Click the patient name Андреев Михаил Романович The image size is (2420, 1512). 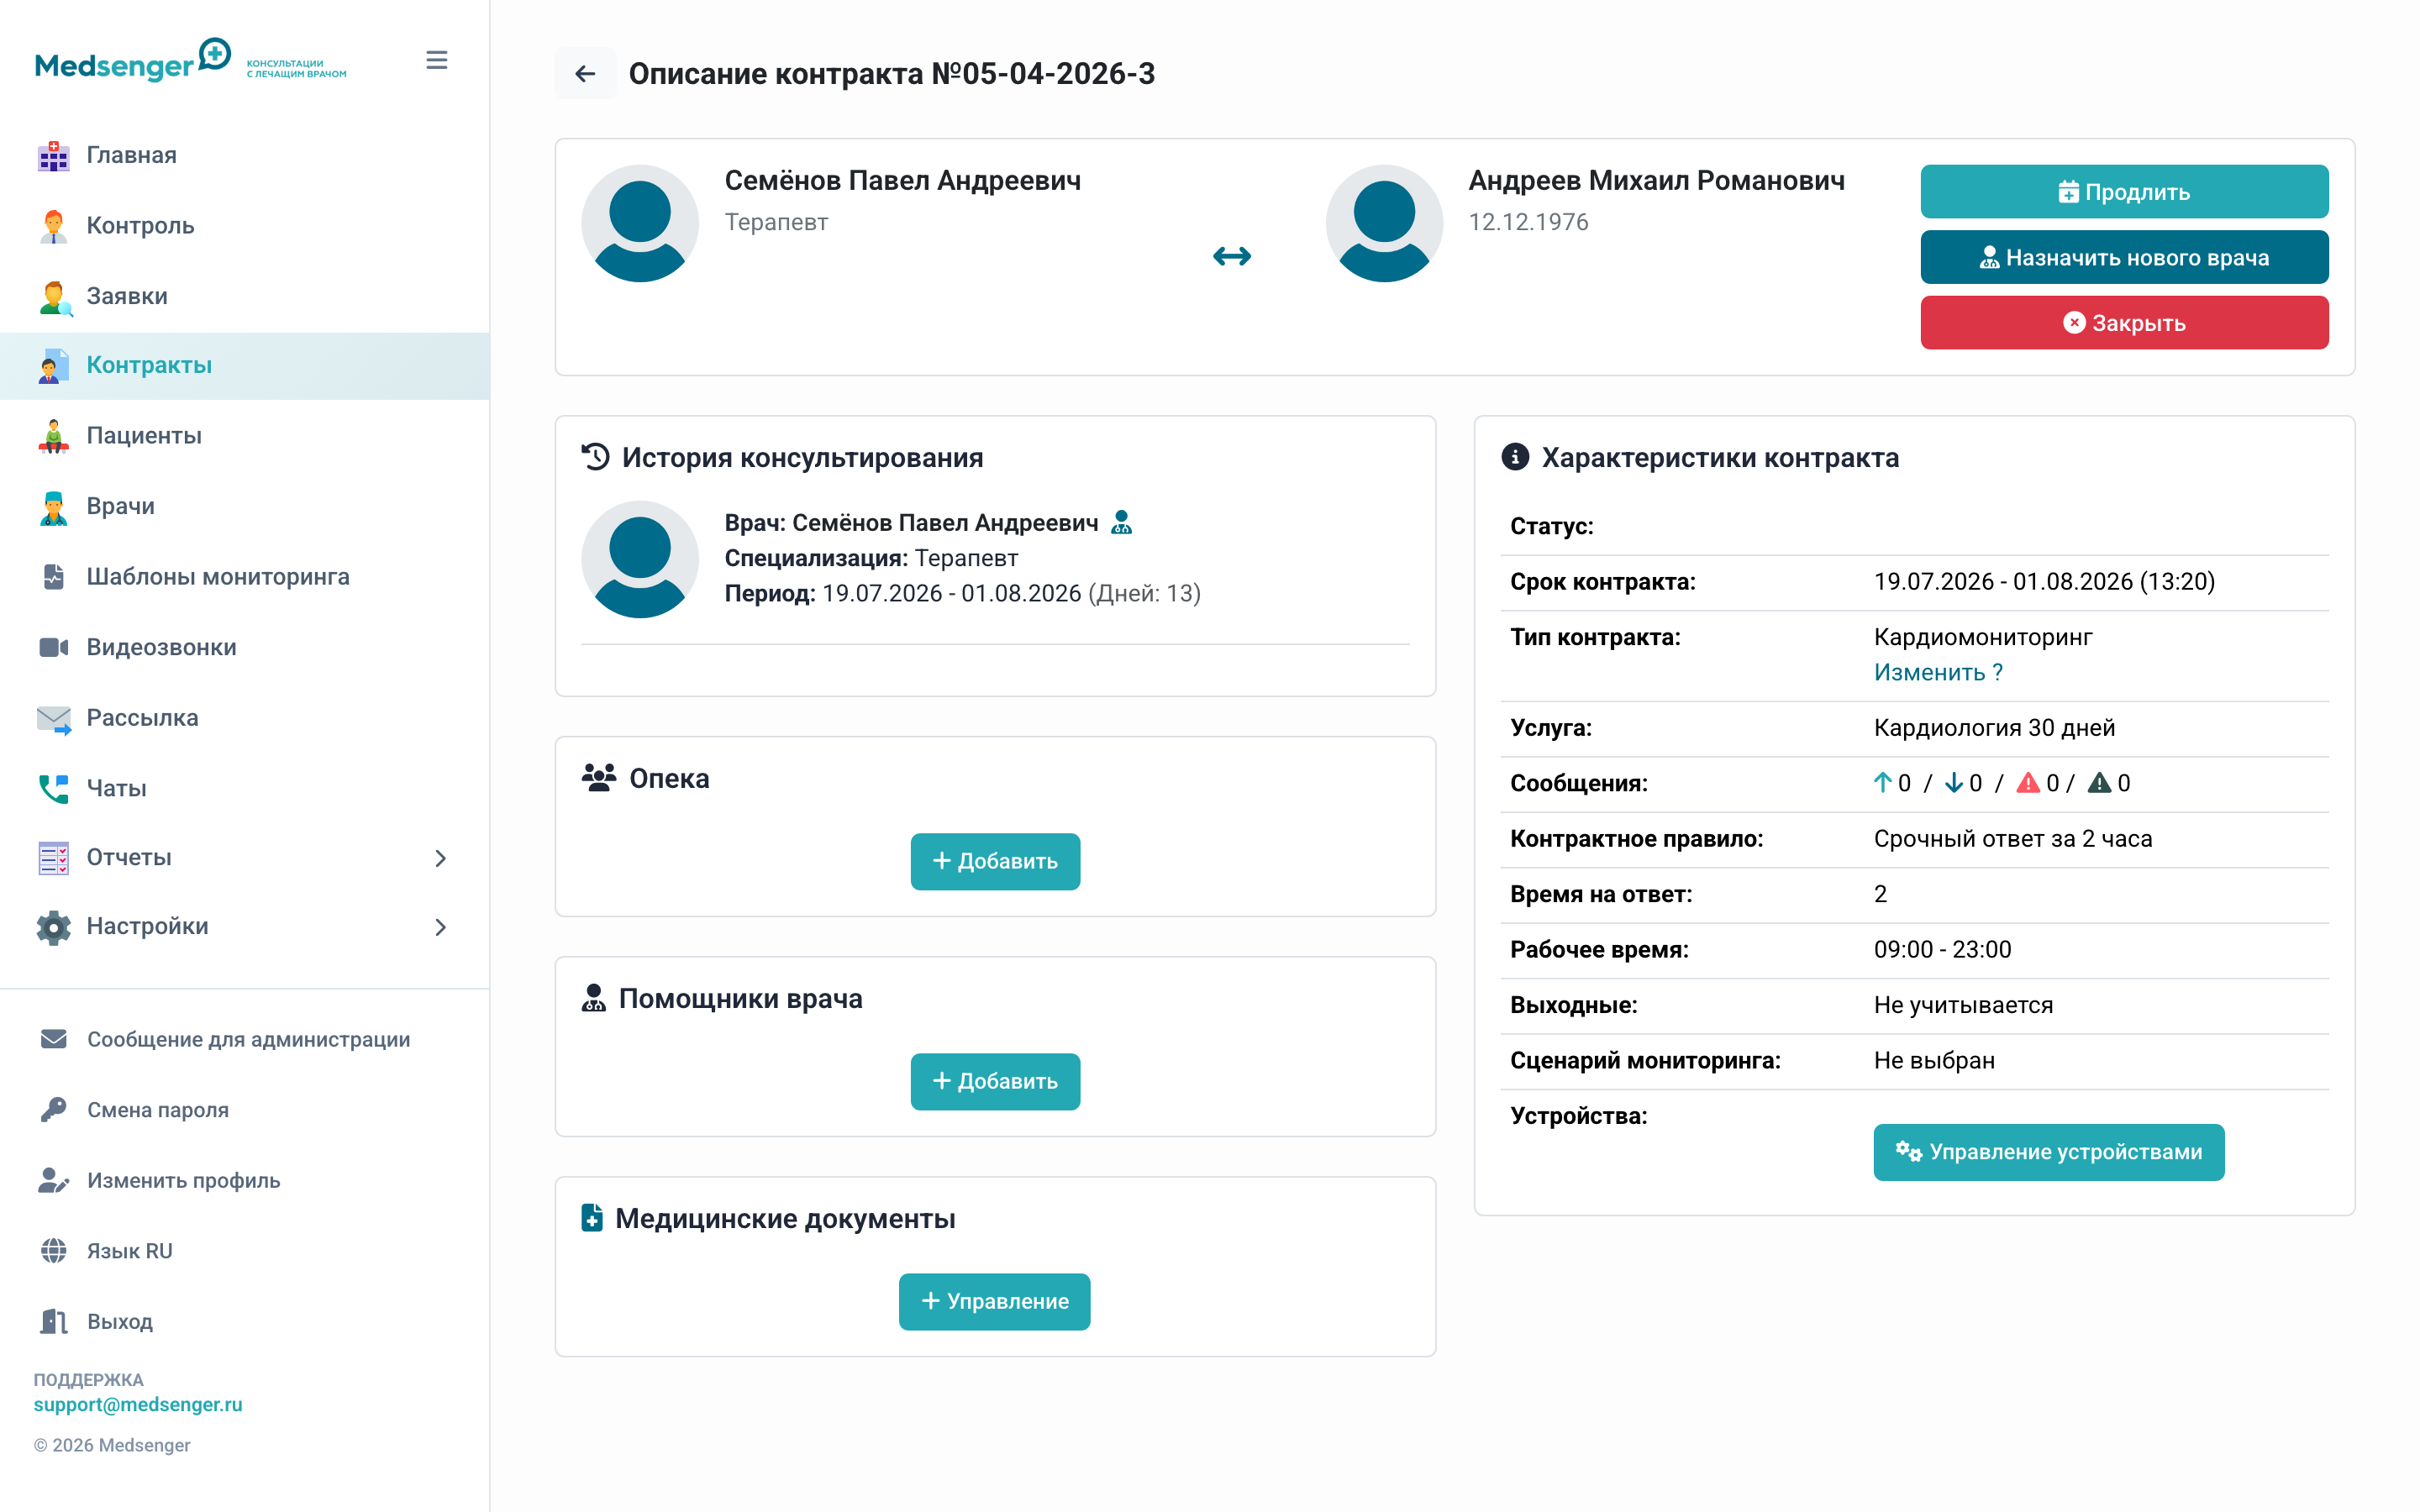point(1656,181)
